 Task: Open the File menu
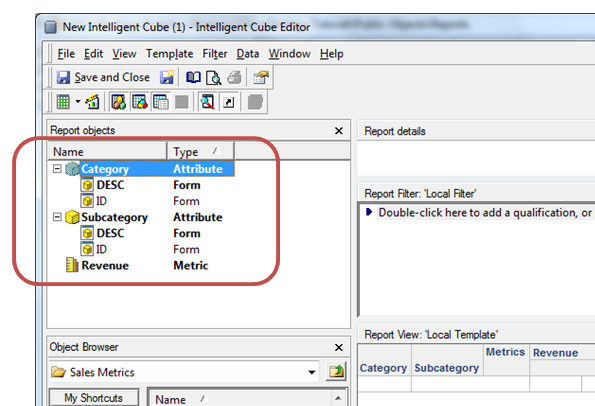click(x=66, y=54)
